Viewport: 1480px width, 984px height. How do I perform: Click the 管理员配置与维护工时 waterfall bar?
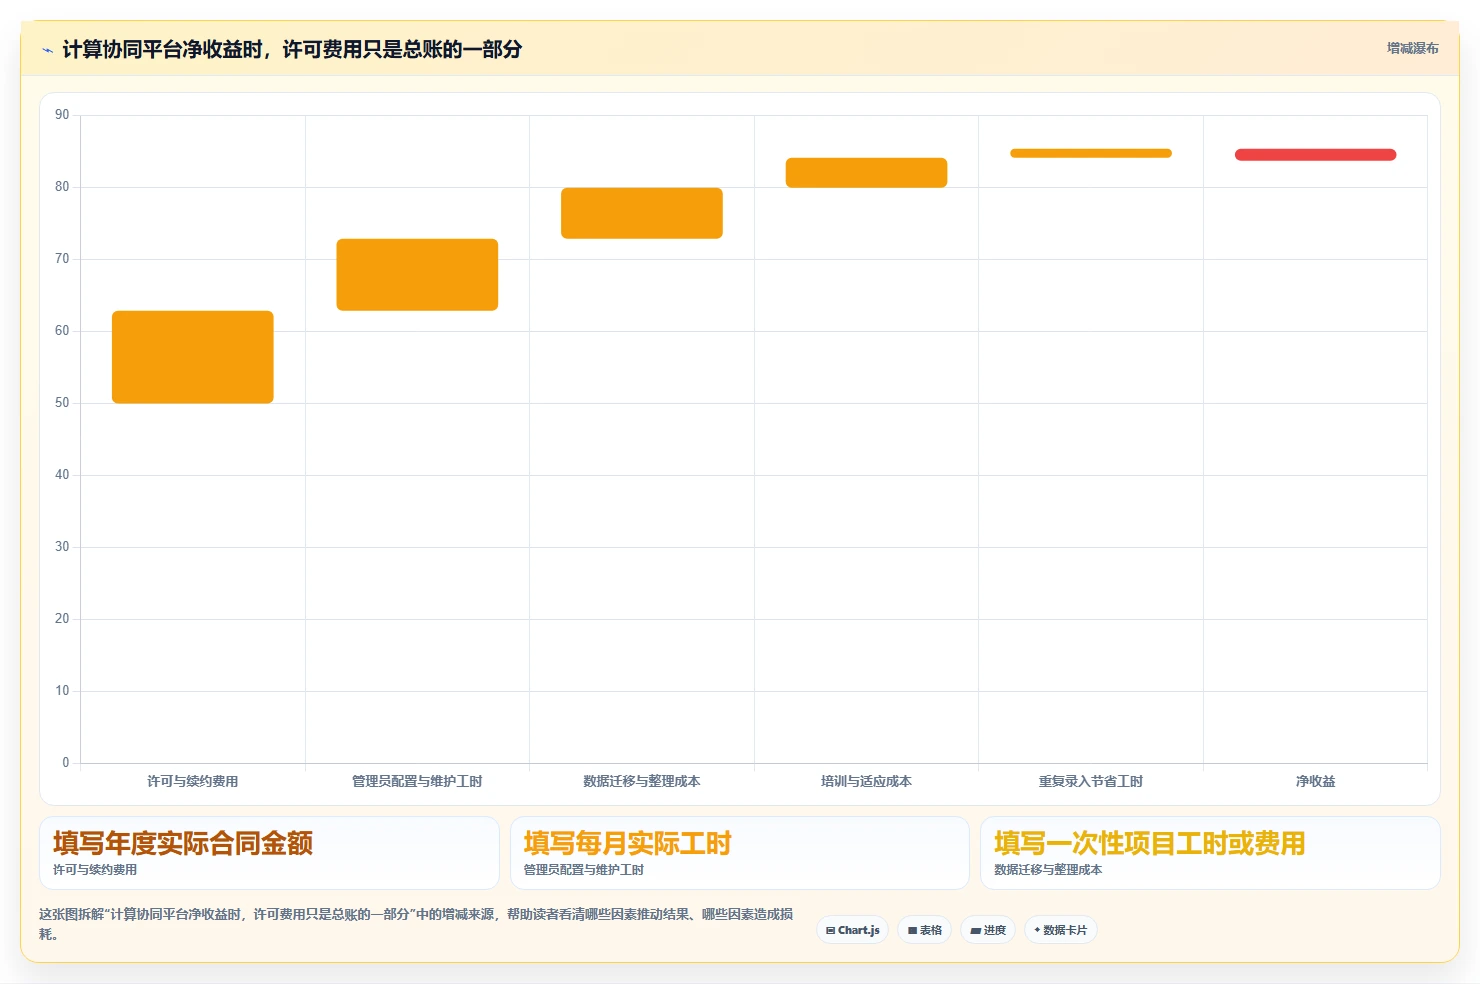(x=417, y=275)
